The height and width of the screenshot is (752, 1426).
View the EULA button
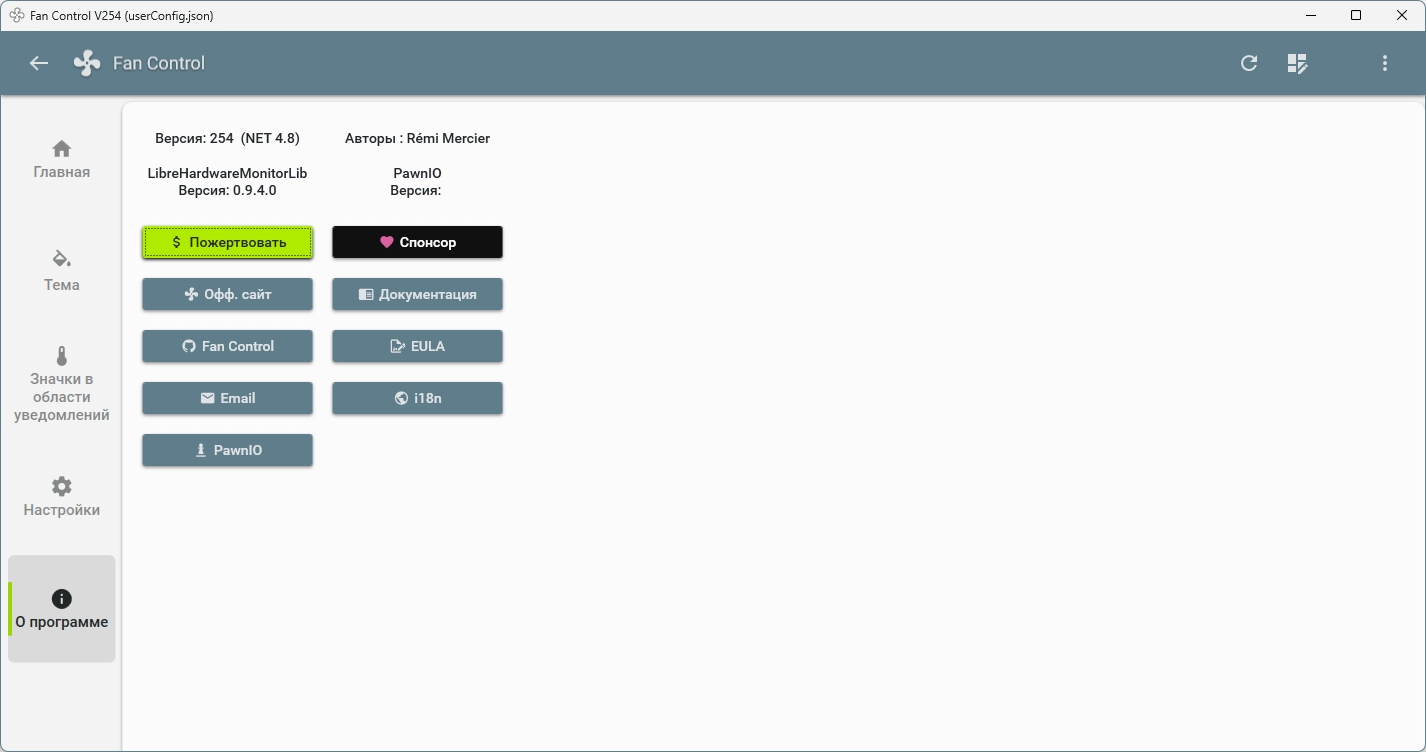[417, 346]
